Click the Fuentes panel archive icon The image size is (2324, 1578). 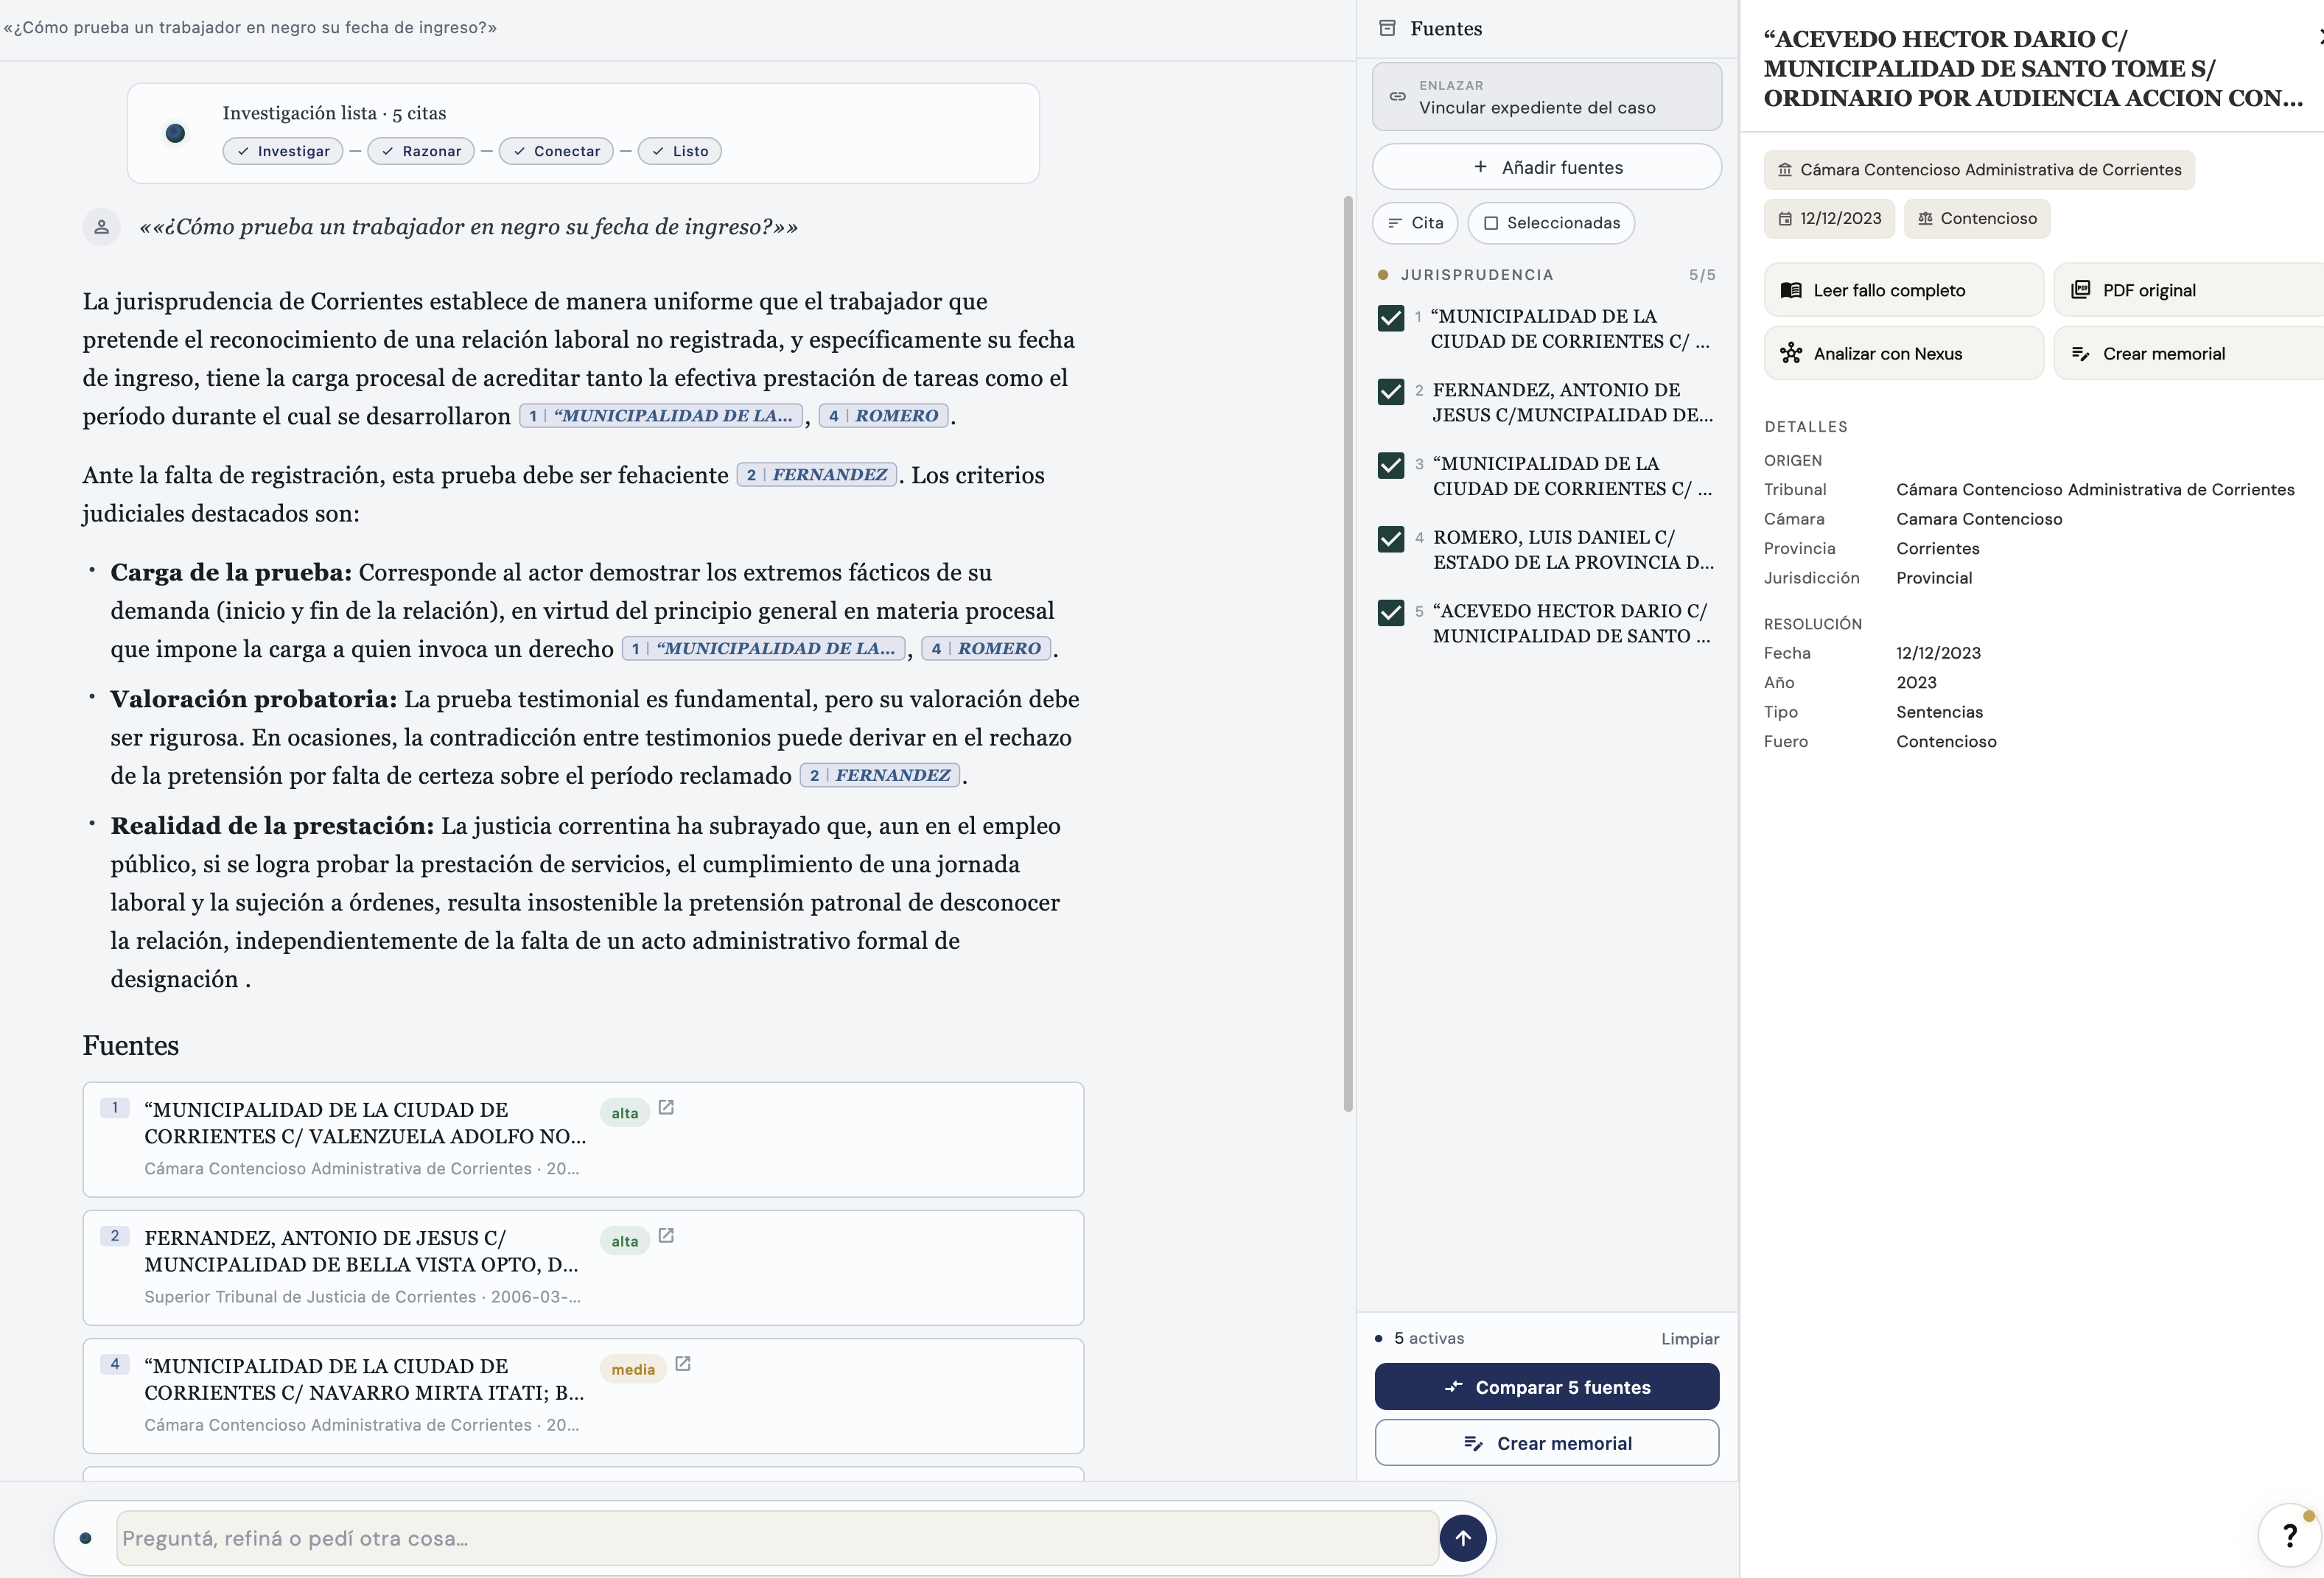coord(1387,28)
